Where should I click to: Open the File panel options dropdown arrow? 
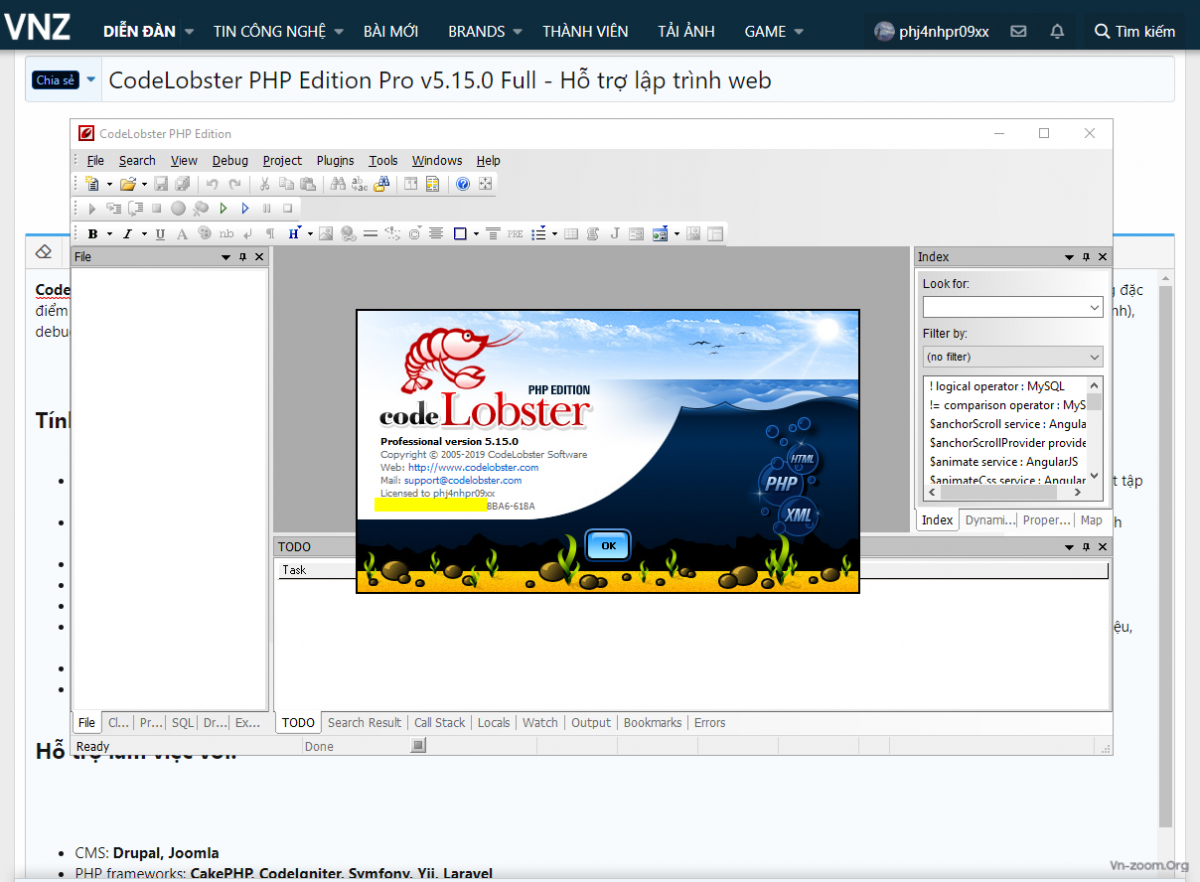click(x=226, y=257)
